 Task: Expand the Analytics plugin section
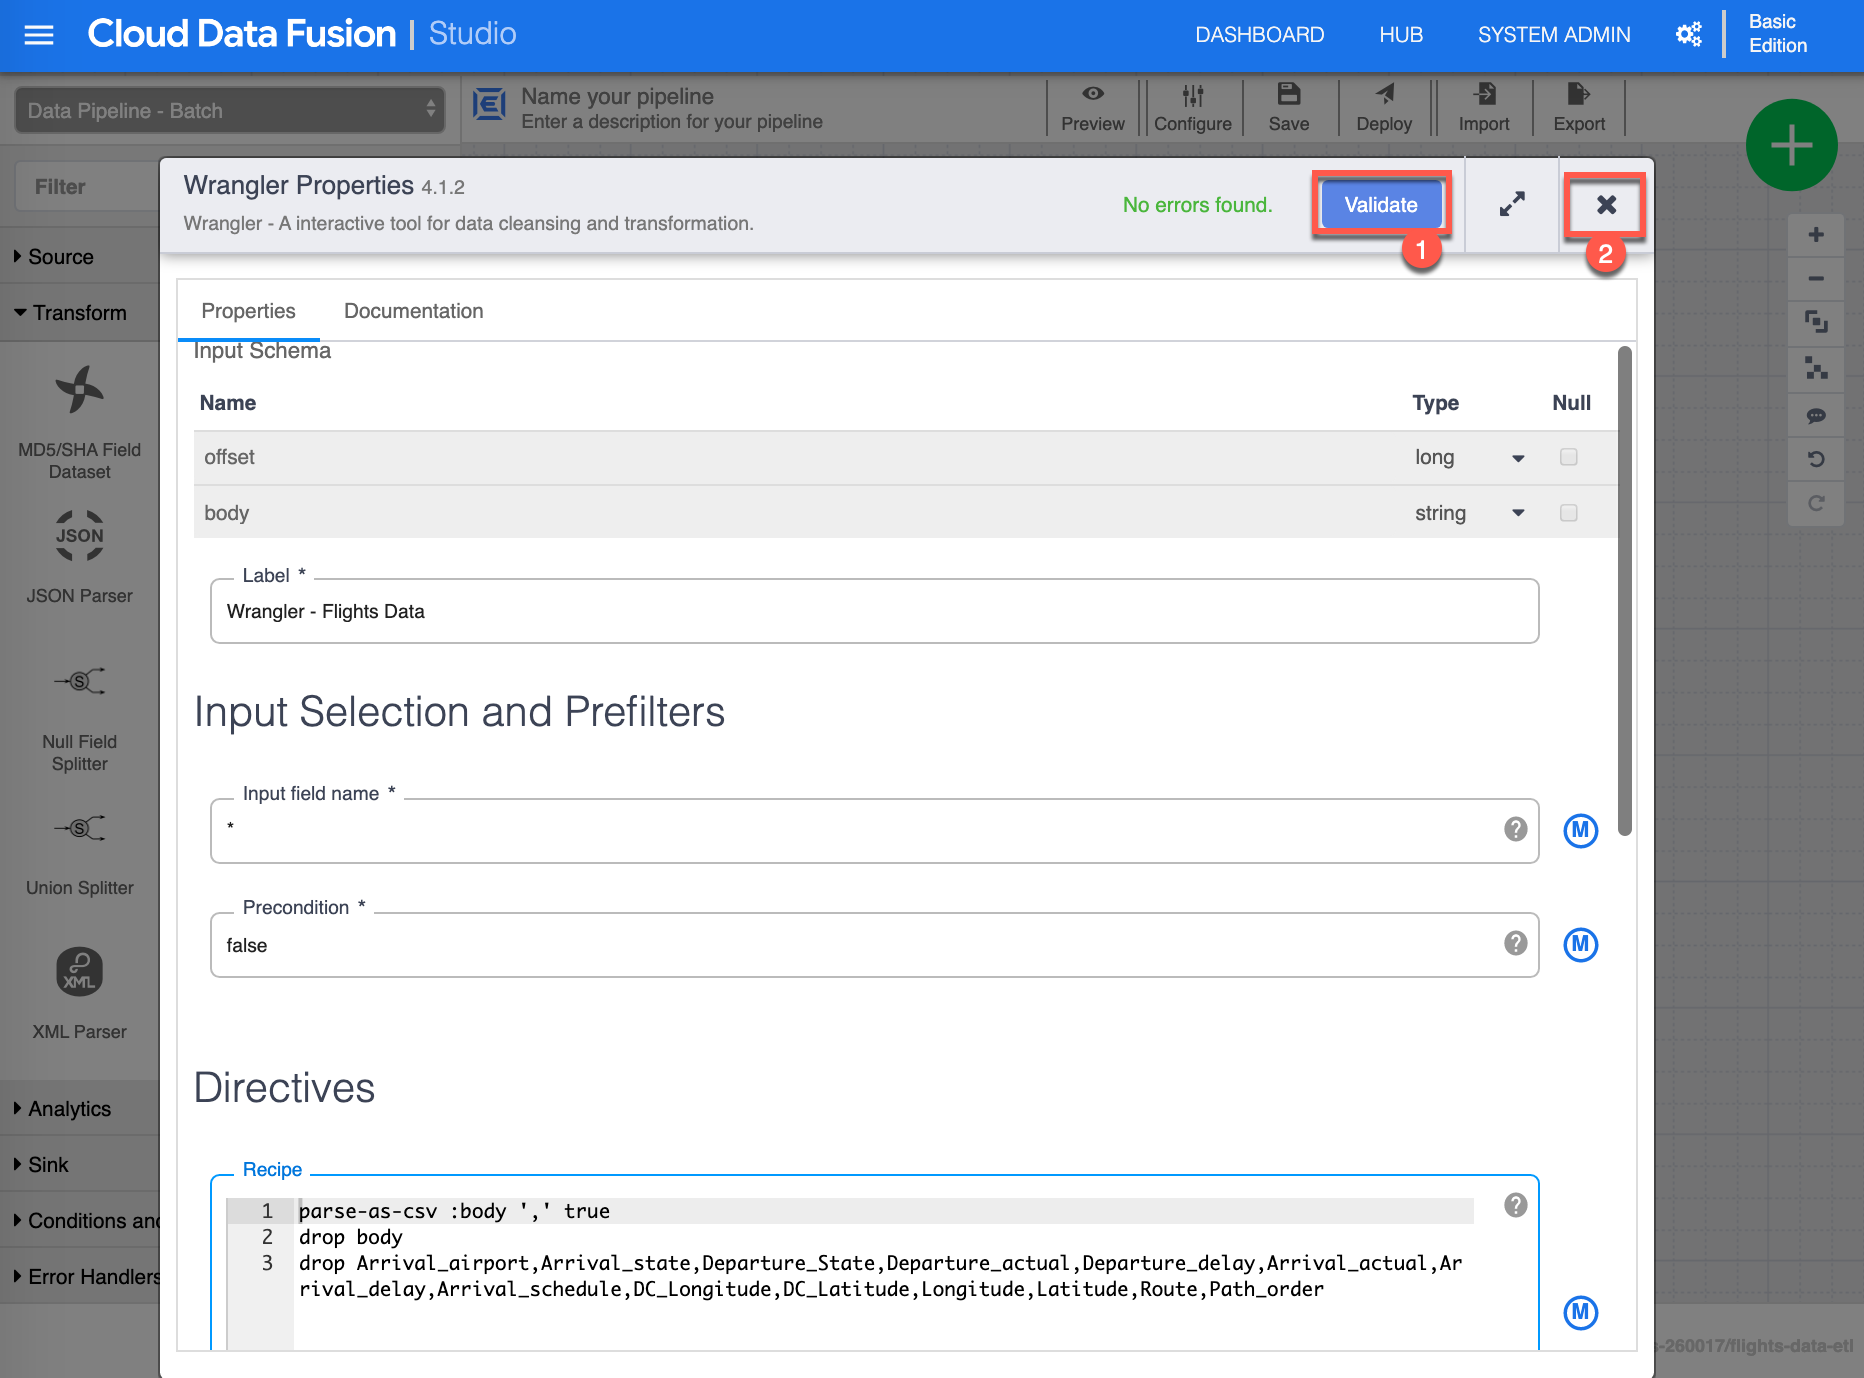(69, 1109)
